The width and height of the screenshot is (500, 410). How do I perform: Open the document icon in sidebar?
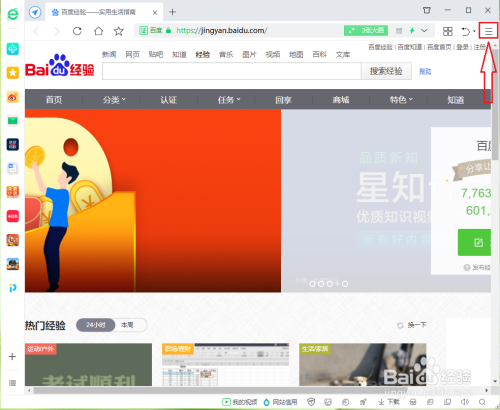point(13,168)
